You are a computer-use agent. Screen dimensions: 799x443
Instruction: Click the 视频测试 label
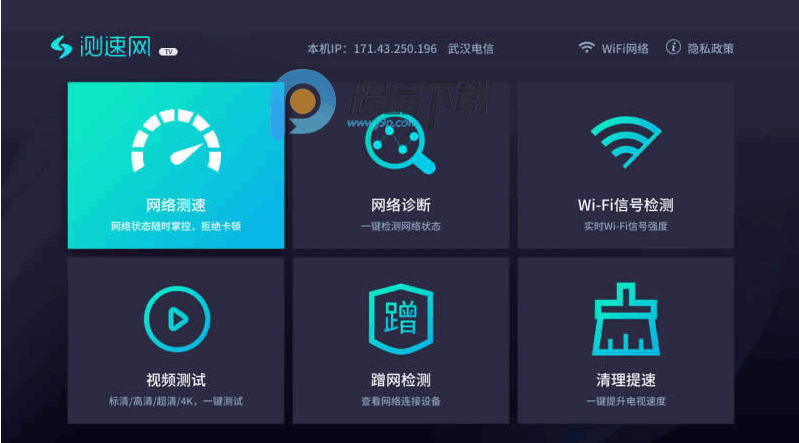click(x=176, y=380)
